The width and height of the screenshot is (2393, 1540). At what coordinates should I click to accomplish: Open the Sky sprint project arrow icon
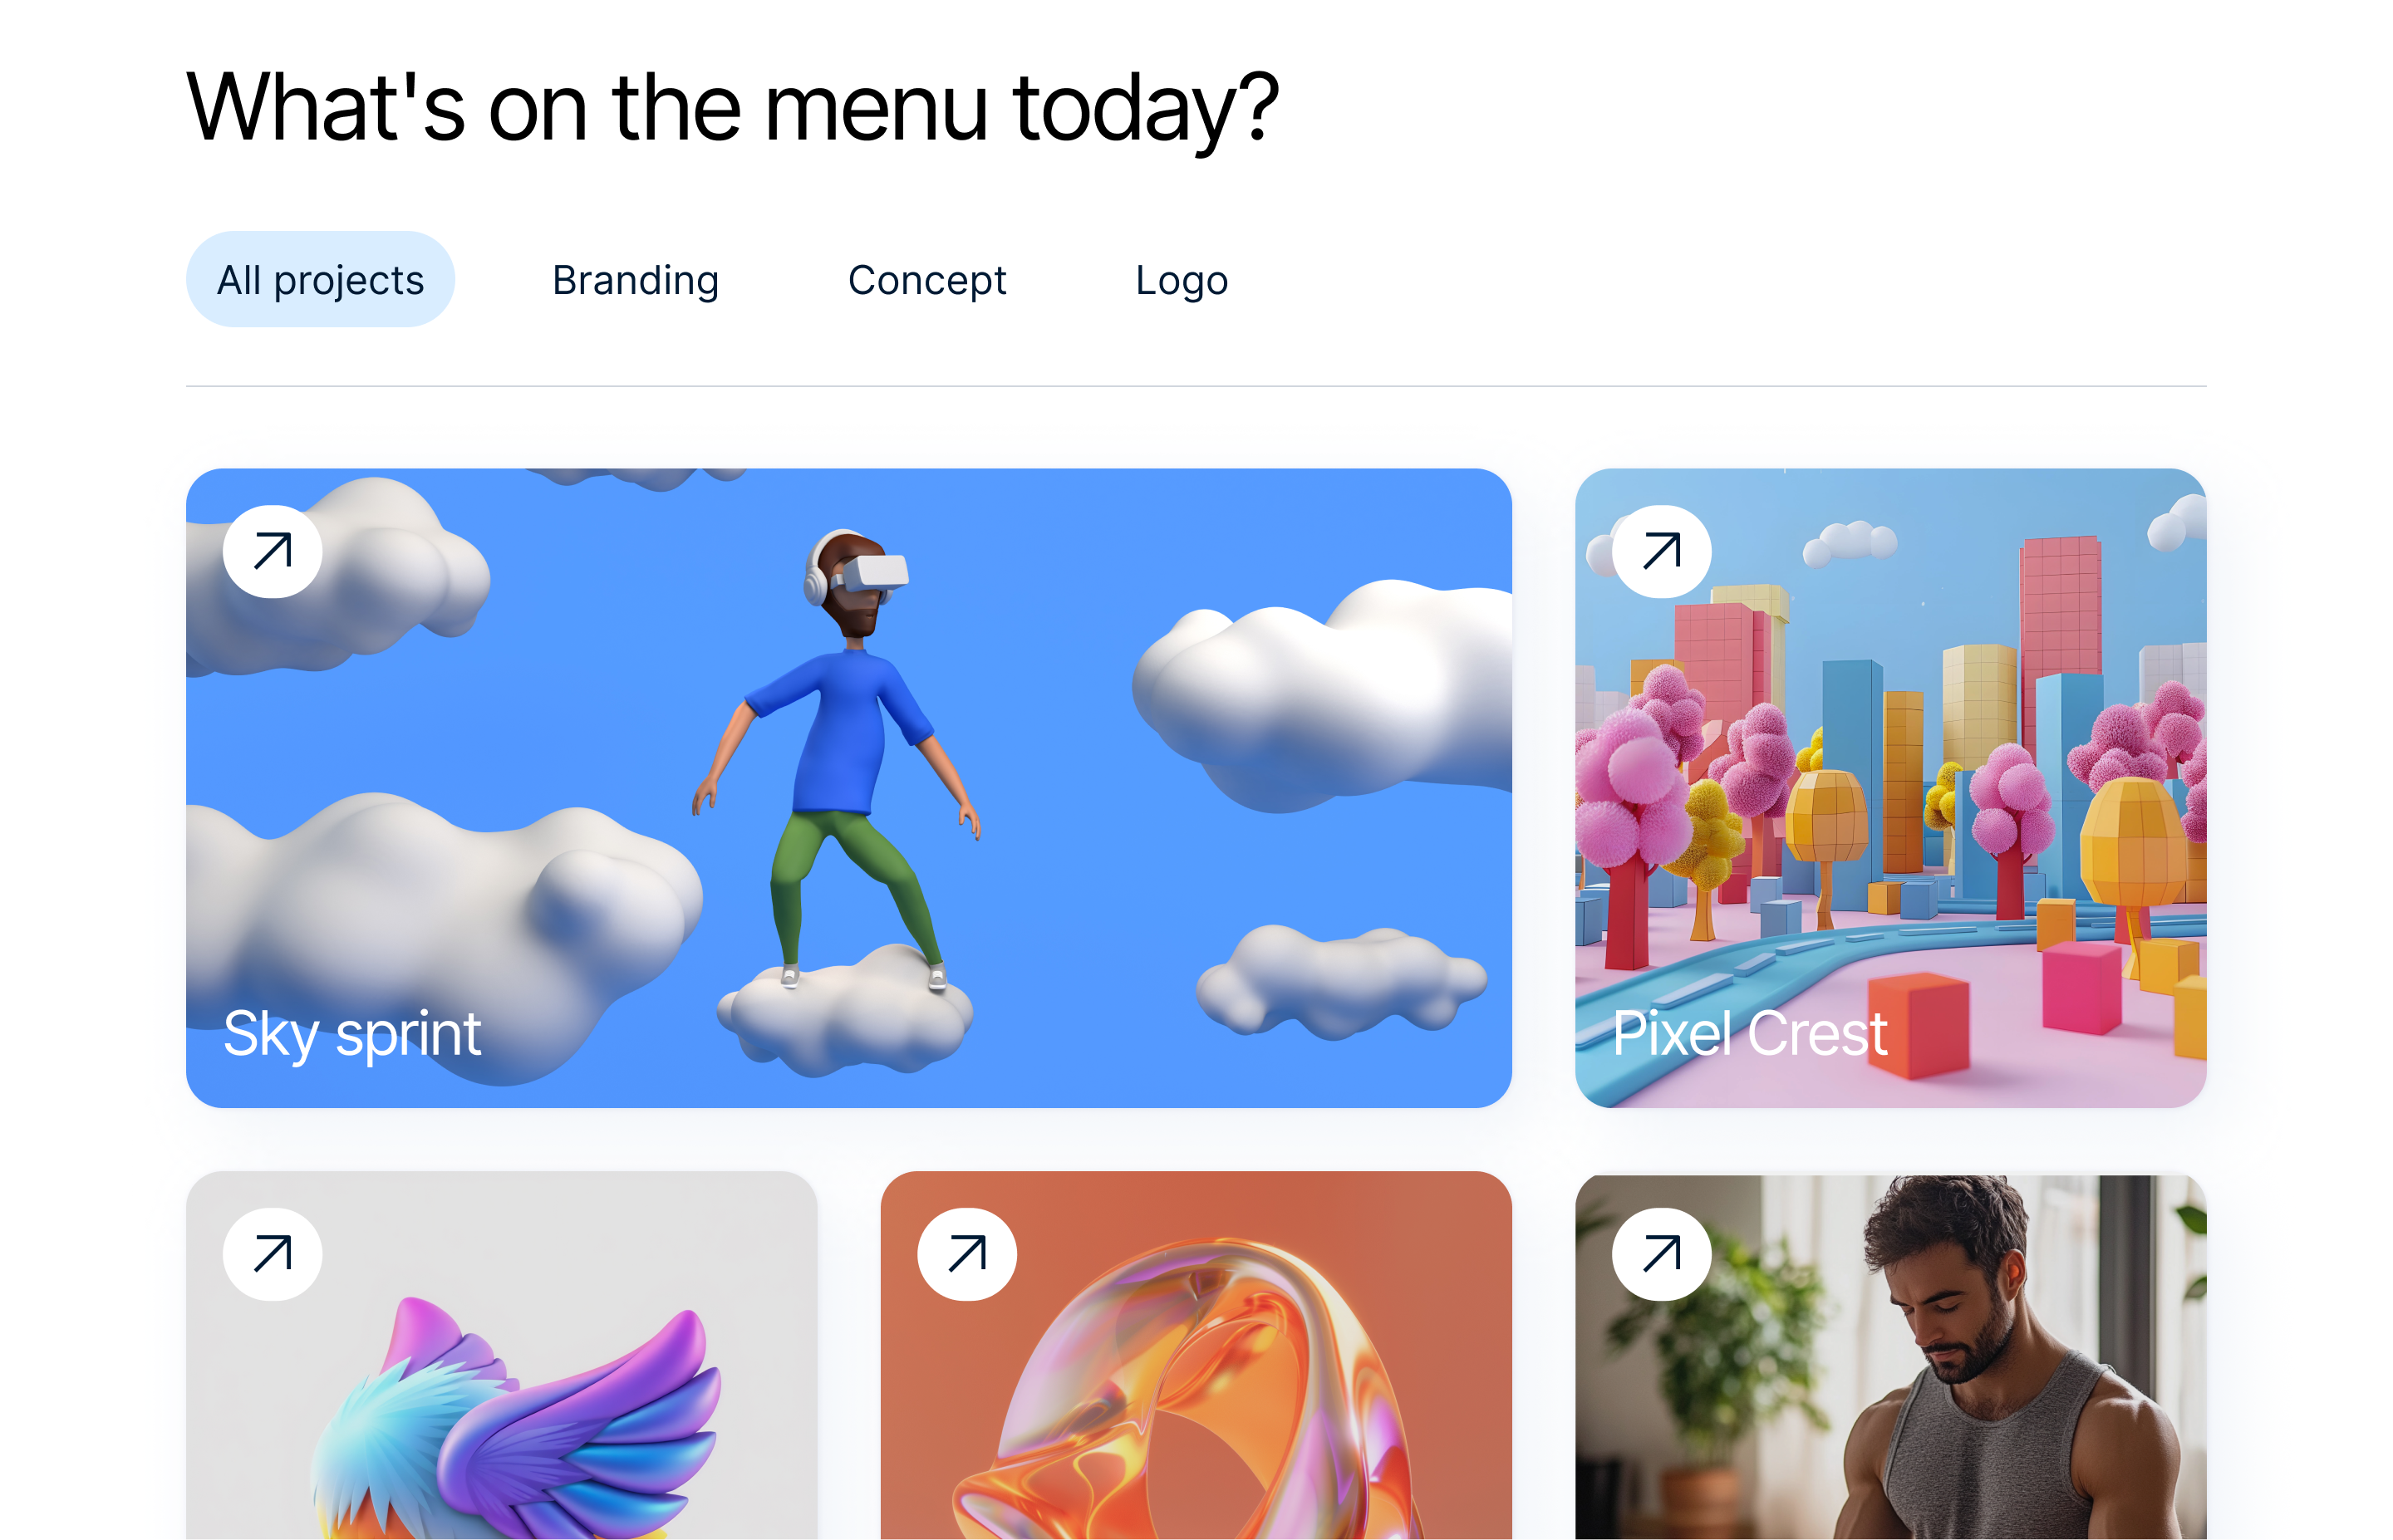pos(272,551)
